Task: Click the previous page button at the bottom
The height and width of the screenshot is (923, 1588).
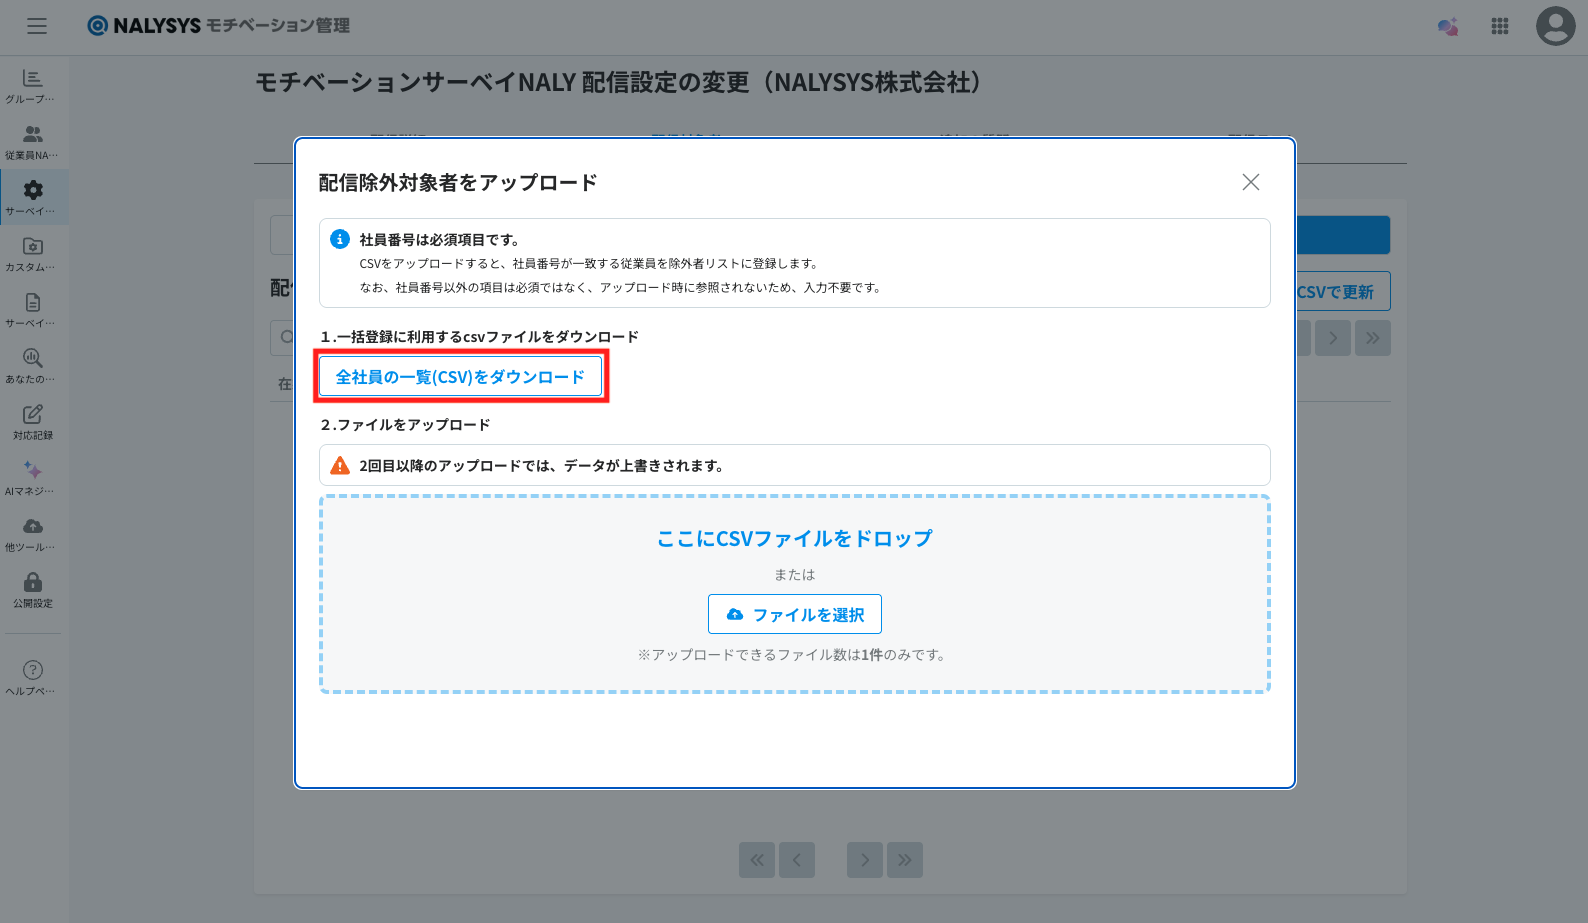Action: (x=797, y=860)
